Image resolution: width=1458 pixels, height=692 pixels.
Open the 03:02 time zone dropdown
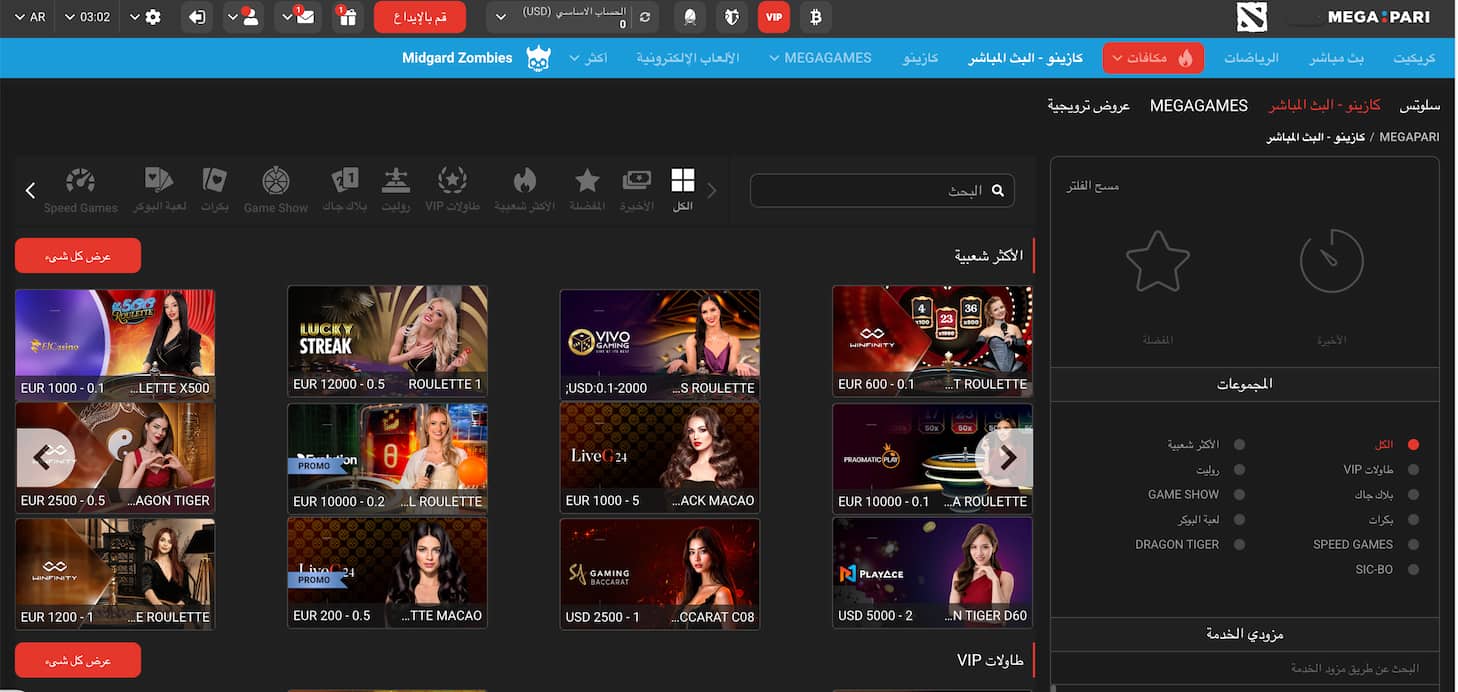[x=87, y=17]
